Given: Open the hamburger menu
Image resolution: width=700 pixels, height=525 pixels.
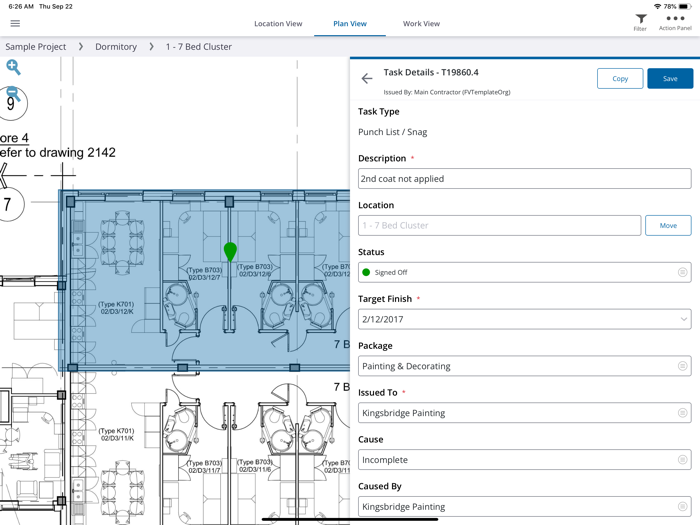Looking at the screenshot, I should 15,23.
